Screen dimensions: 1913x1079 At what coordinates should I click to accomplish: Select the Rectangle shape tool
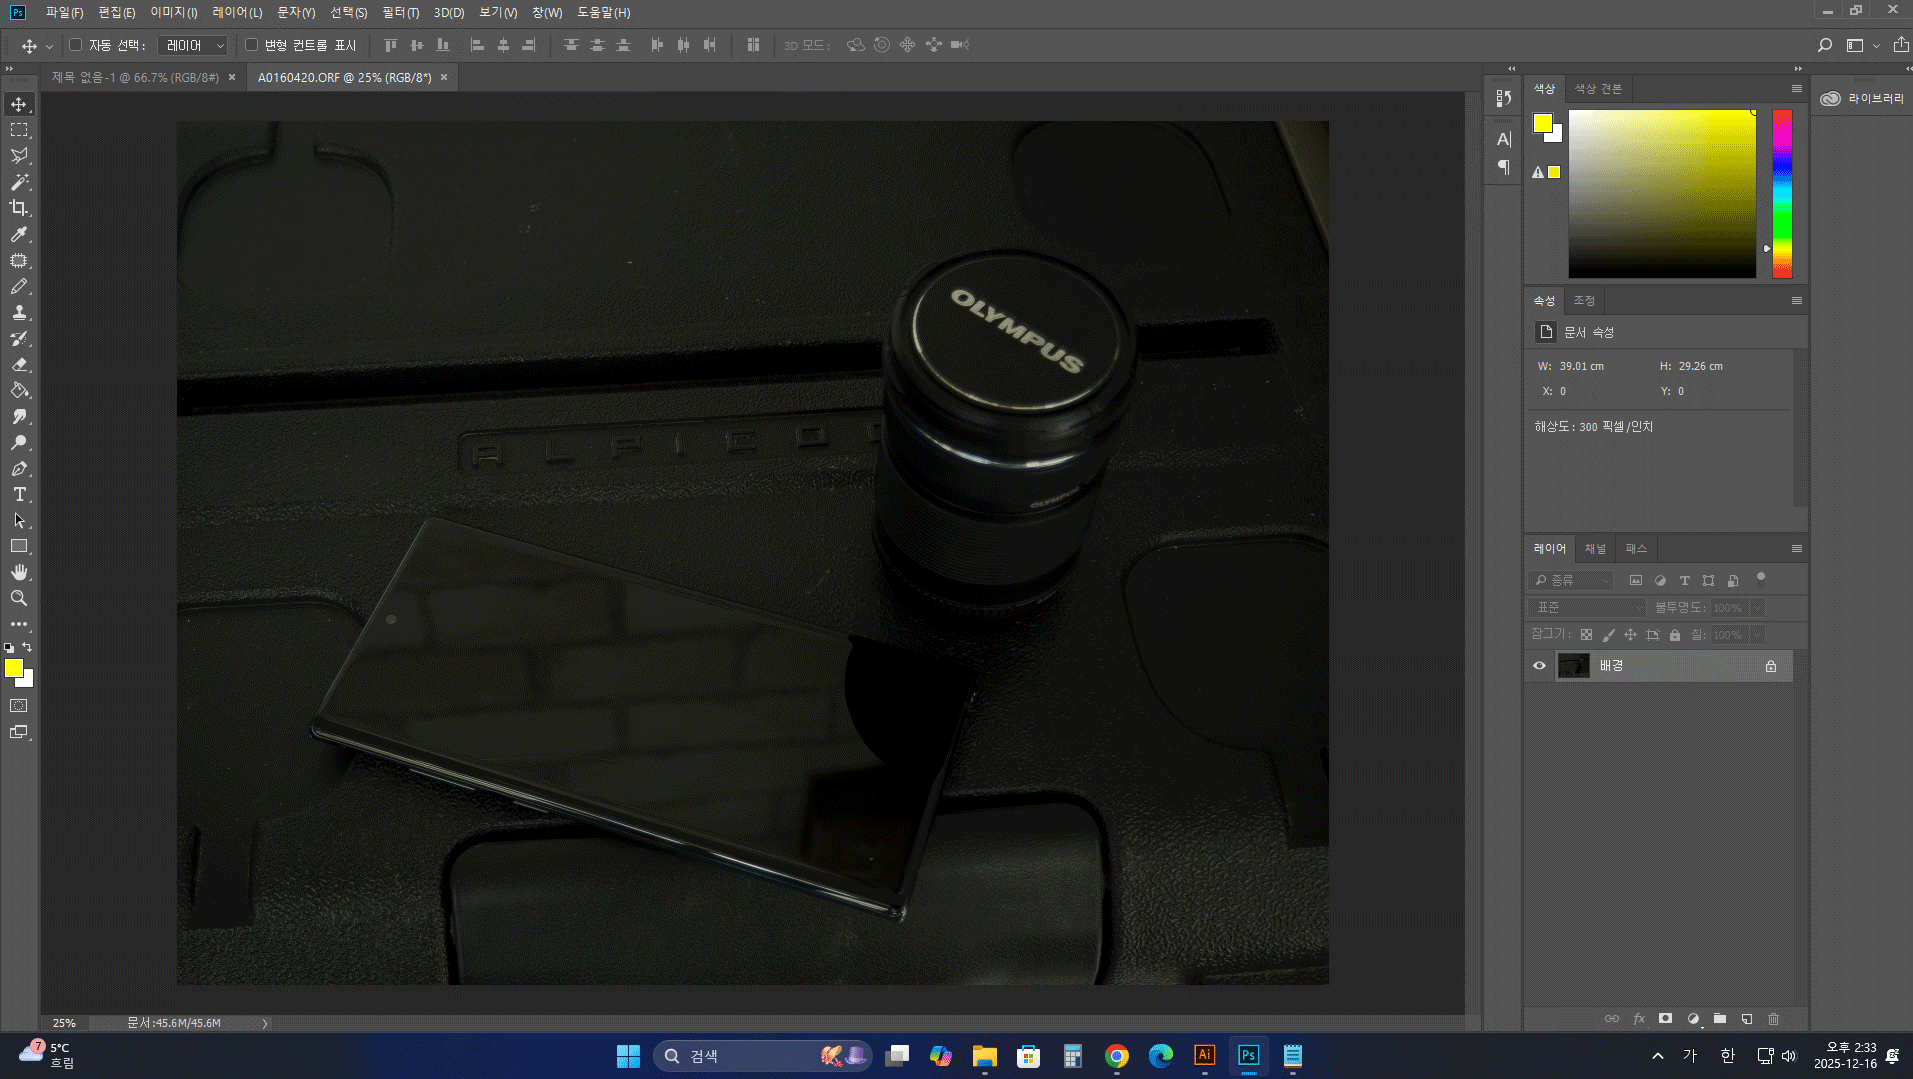(x=19, y=546)
